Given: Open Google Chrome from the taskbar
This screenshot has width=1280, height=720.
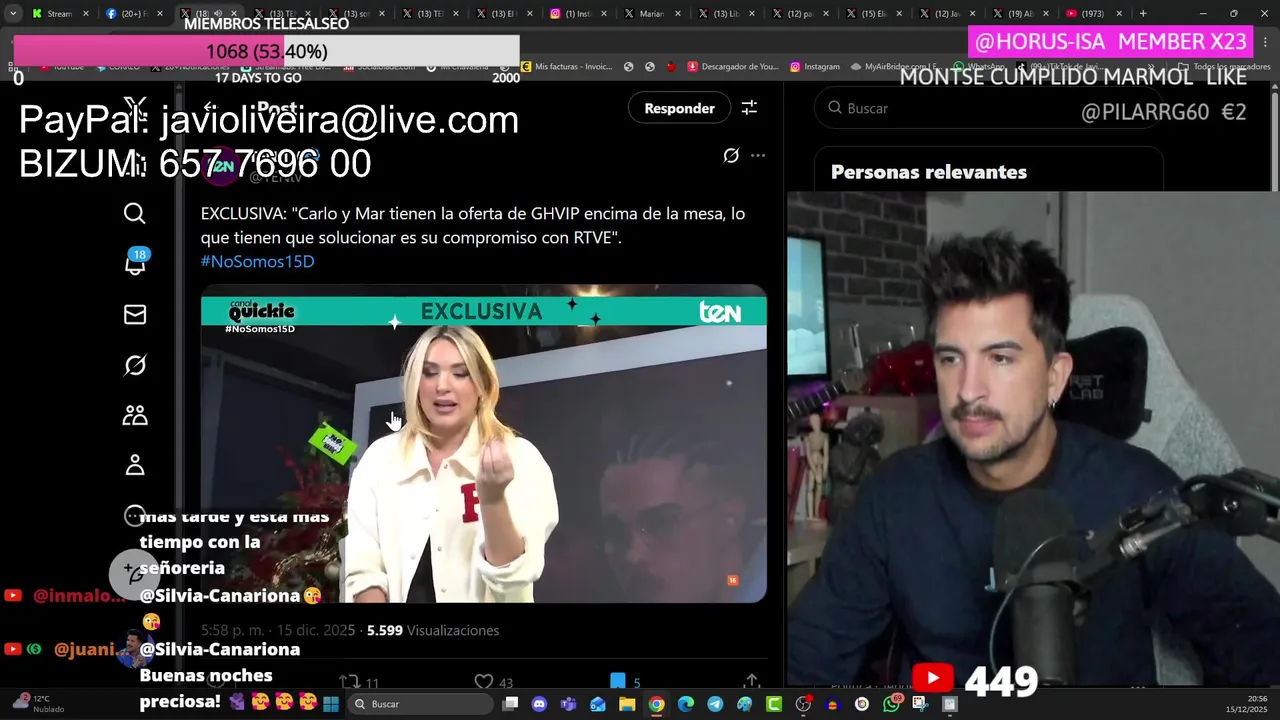Looking at the screenshot, I should coord(656,704).
